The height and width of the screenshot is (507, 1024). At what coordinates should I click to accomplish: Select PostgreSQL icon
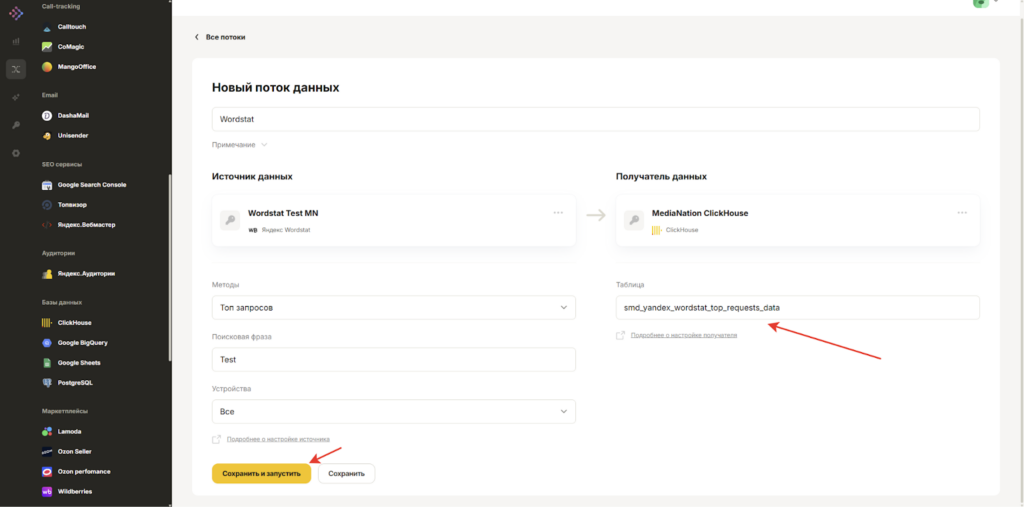click(47, 383)
